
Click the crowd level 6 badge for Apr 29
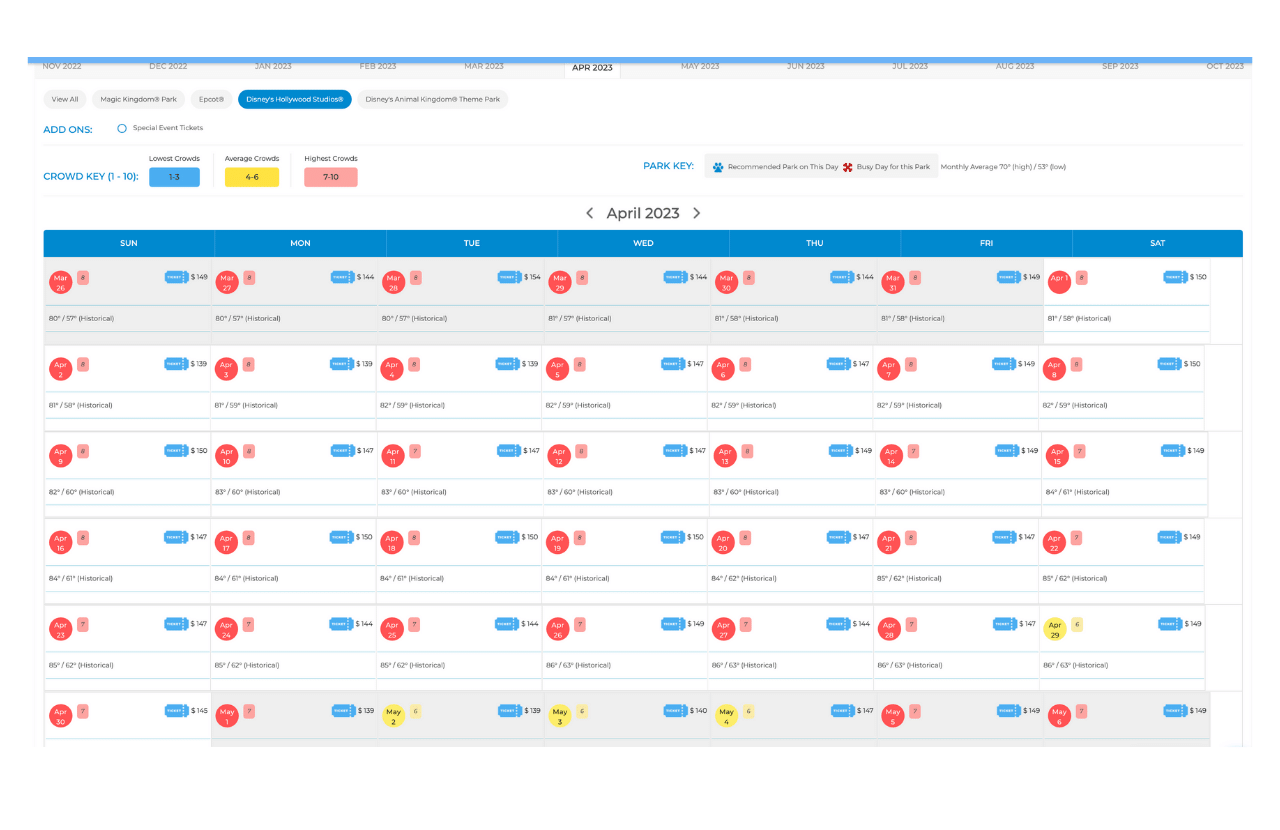[1077, 624]
